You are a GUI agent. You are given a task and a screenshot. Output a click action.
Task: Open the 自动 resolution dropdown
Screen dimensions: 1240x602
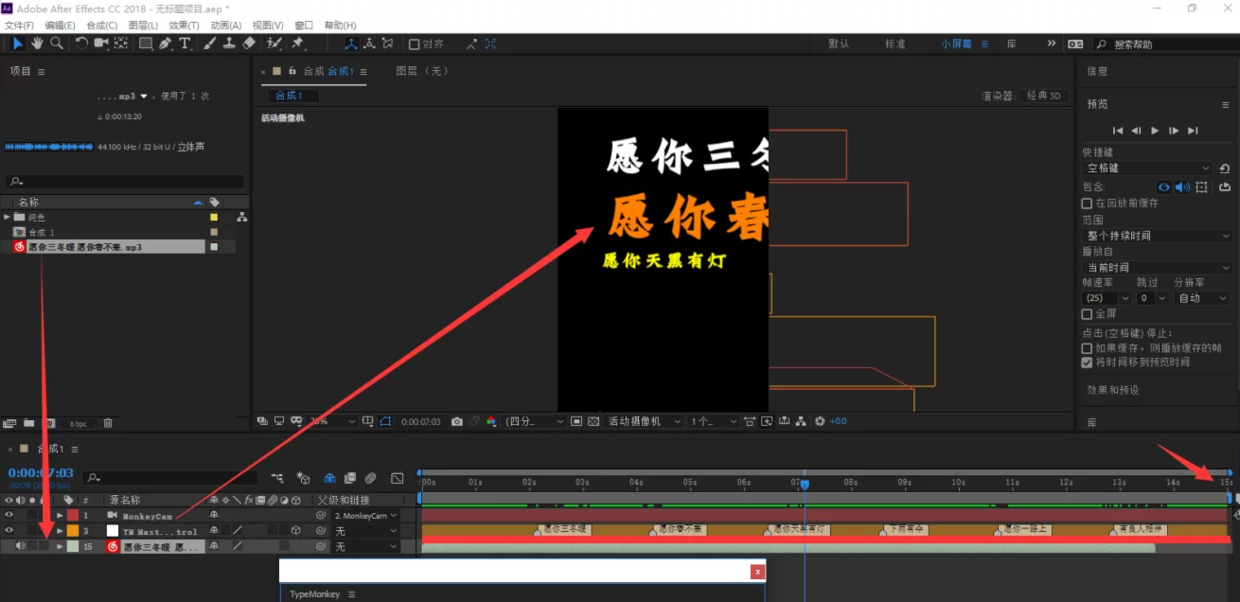1204,298
